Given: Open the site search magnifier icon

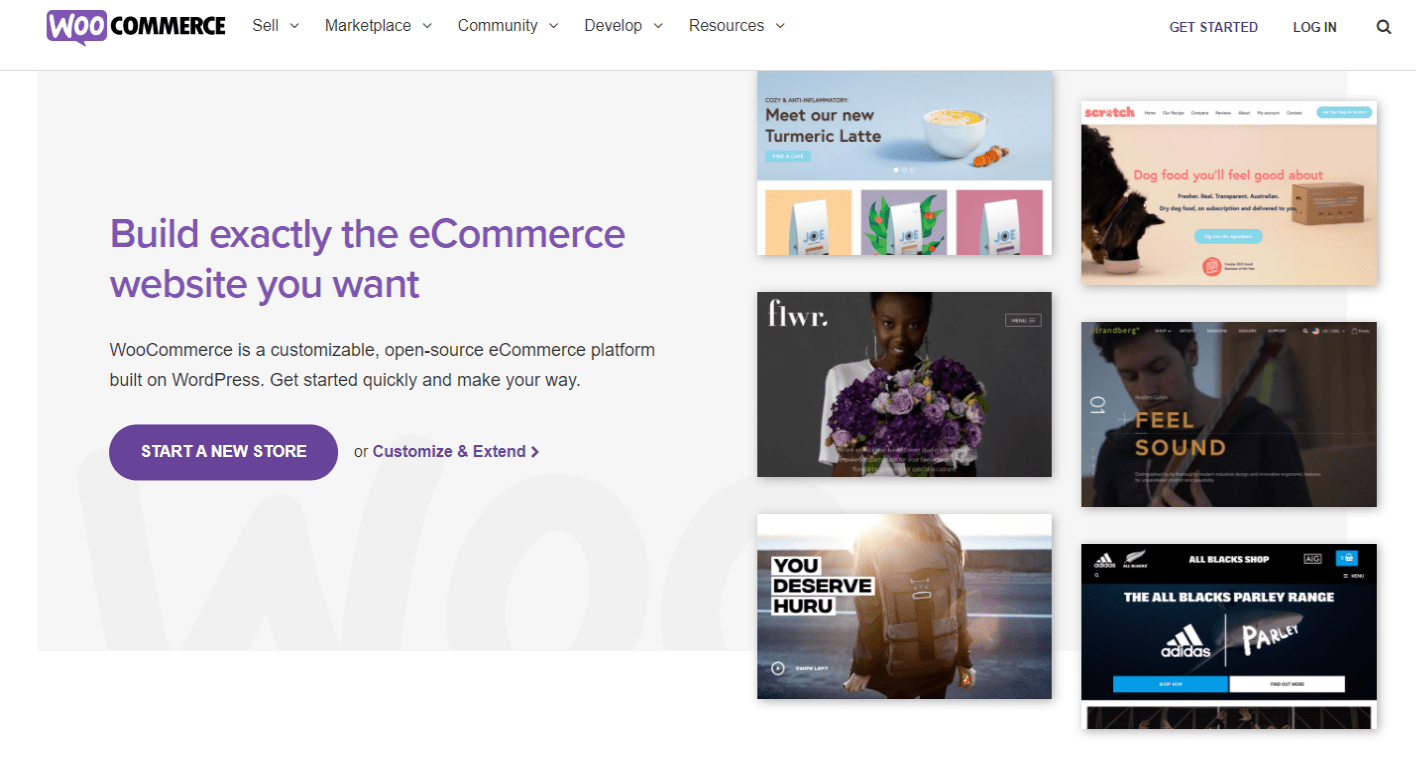Looking at the screenshot, I should tap(1383, 27).
